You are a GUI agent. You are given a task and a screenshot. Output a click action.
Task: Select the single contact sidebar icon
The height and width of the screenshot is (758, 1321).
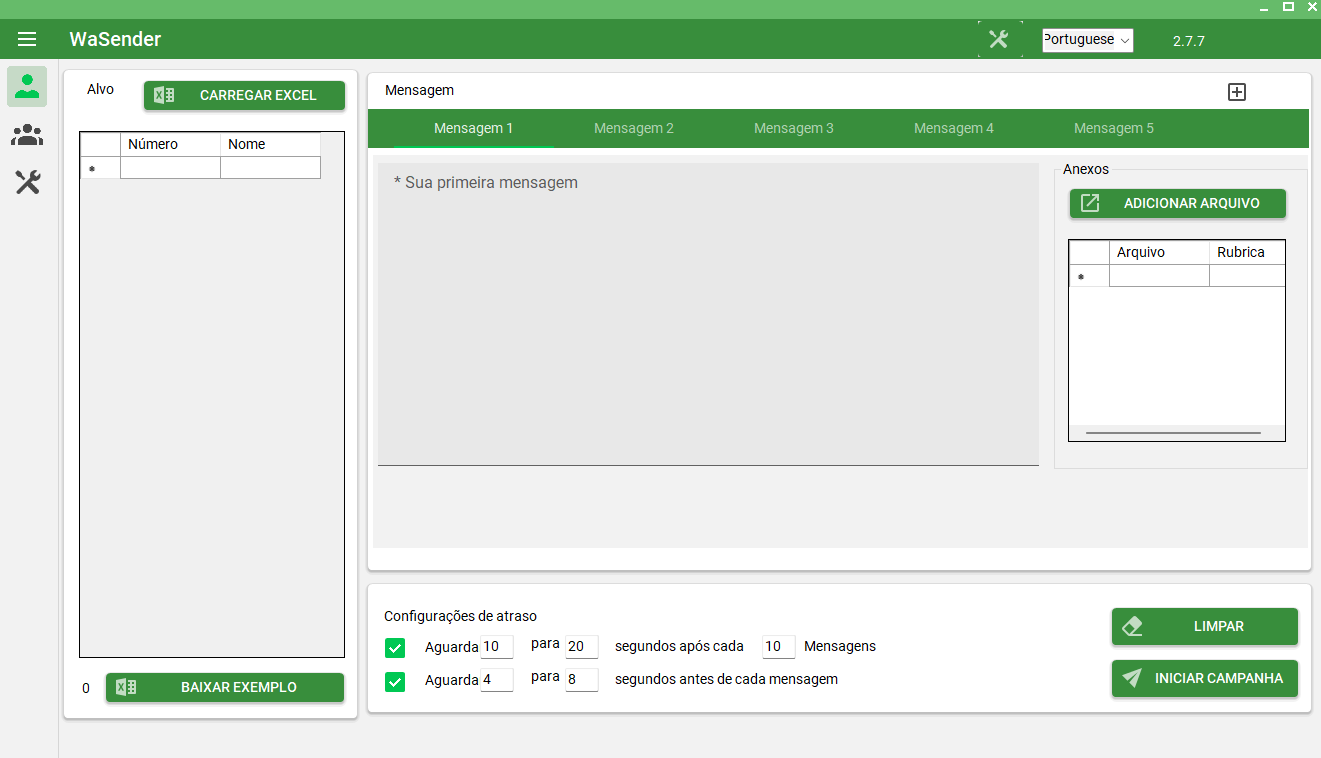[x=27, y=87]
